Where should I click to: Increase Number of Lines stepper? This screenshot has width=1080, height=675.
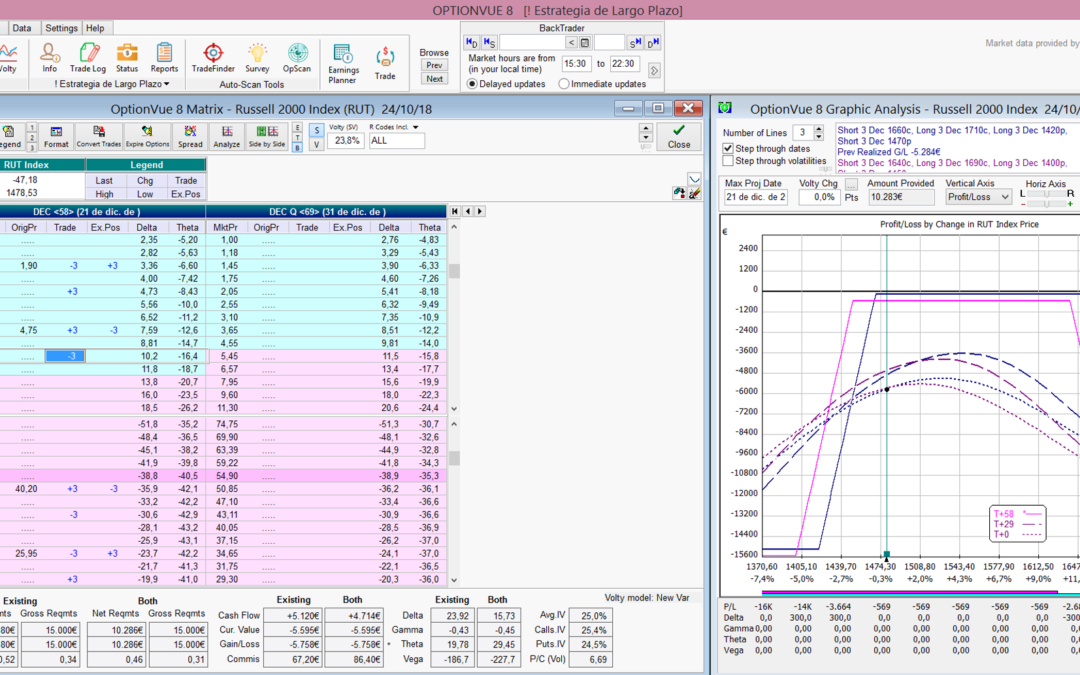click(818, 129)
